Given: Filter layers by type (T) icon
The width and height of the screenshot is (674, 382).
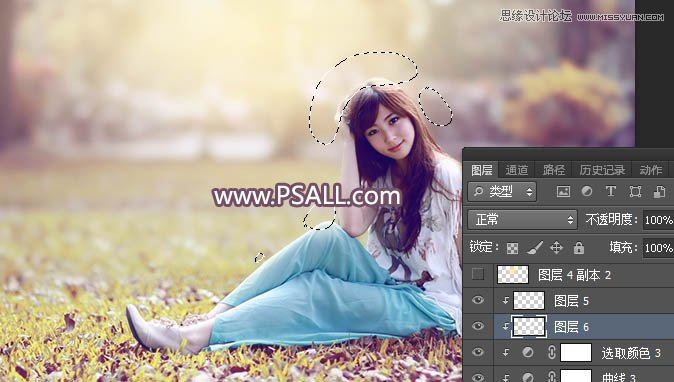Looking at the screenshot, I should pyautogui.click(x=611, y=192).
